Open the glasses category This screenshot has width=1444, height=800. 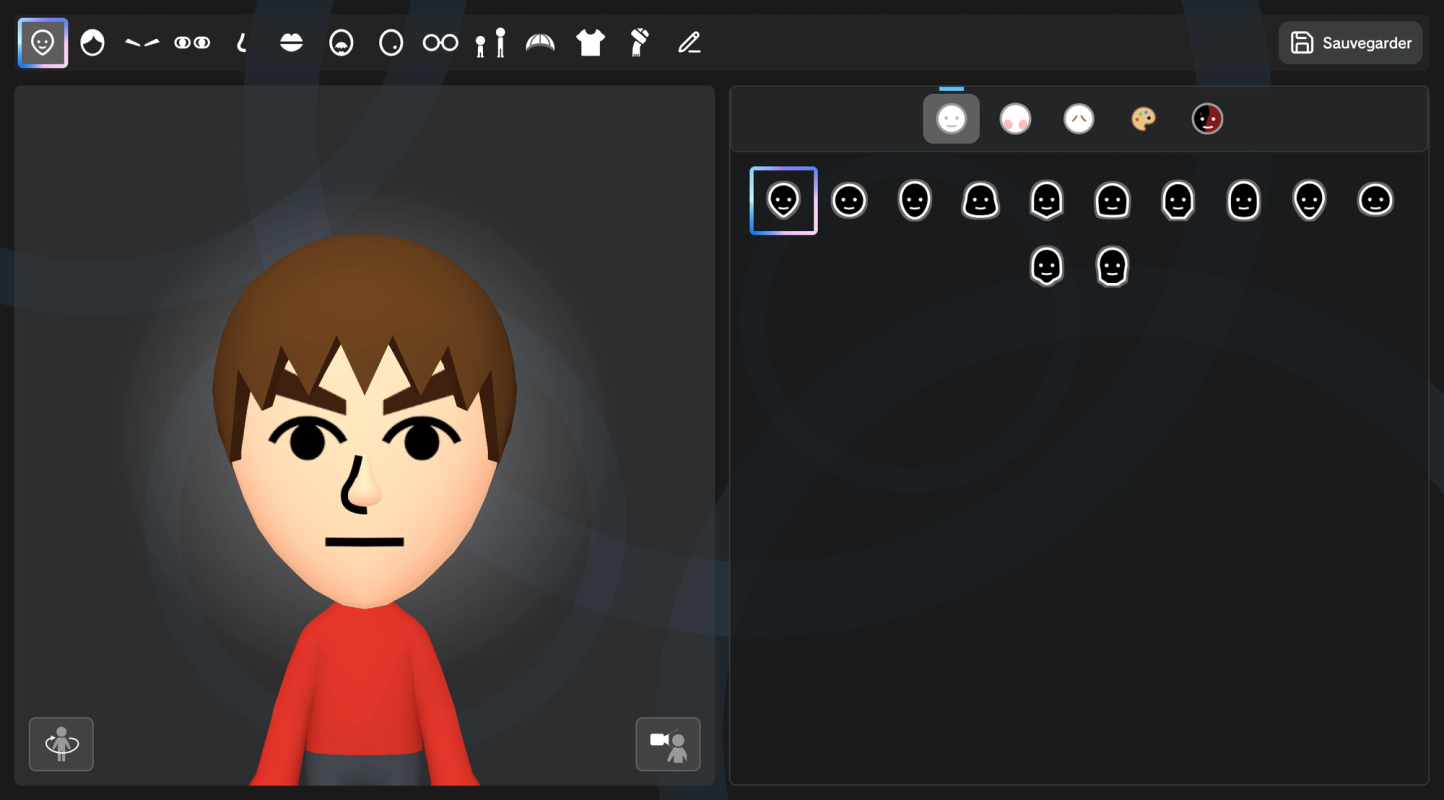click(x=440, y=43)
